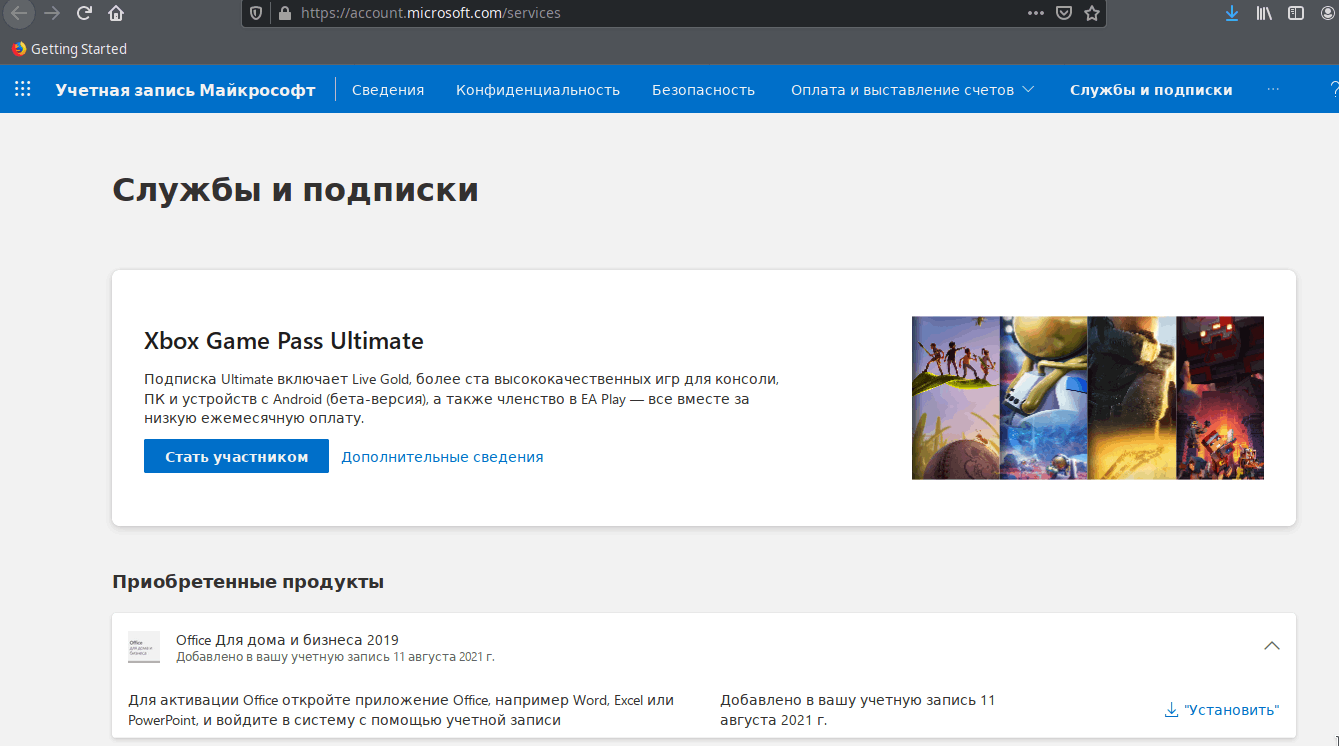The image size is (1339, 746).
Task: Click the browser forward arrow
Action: click(52, 13)
